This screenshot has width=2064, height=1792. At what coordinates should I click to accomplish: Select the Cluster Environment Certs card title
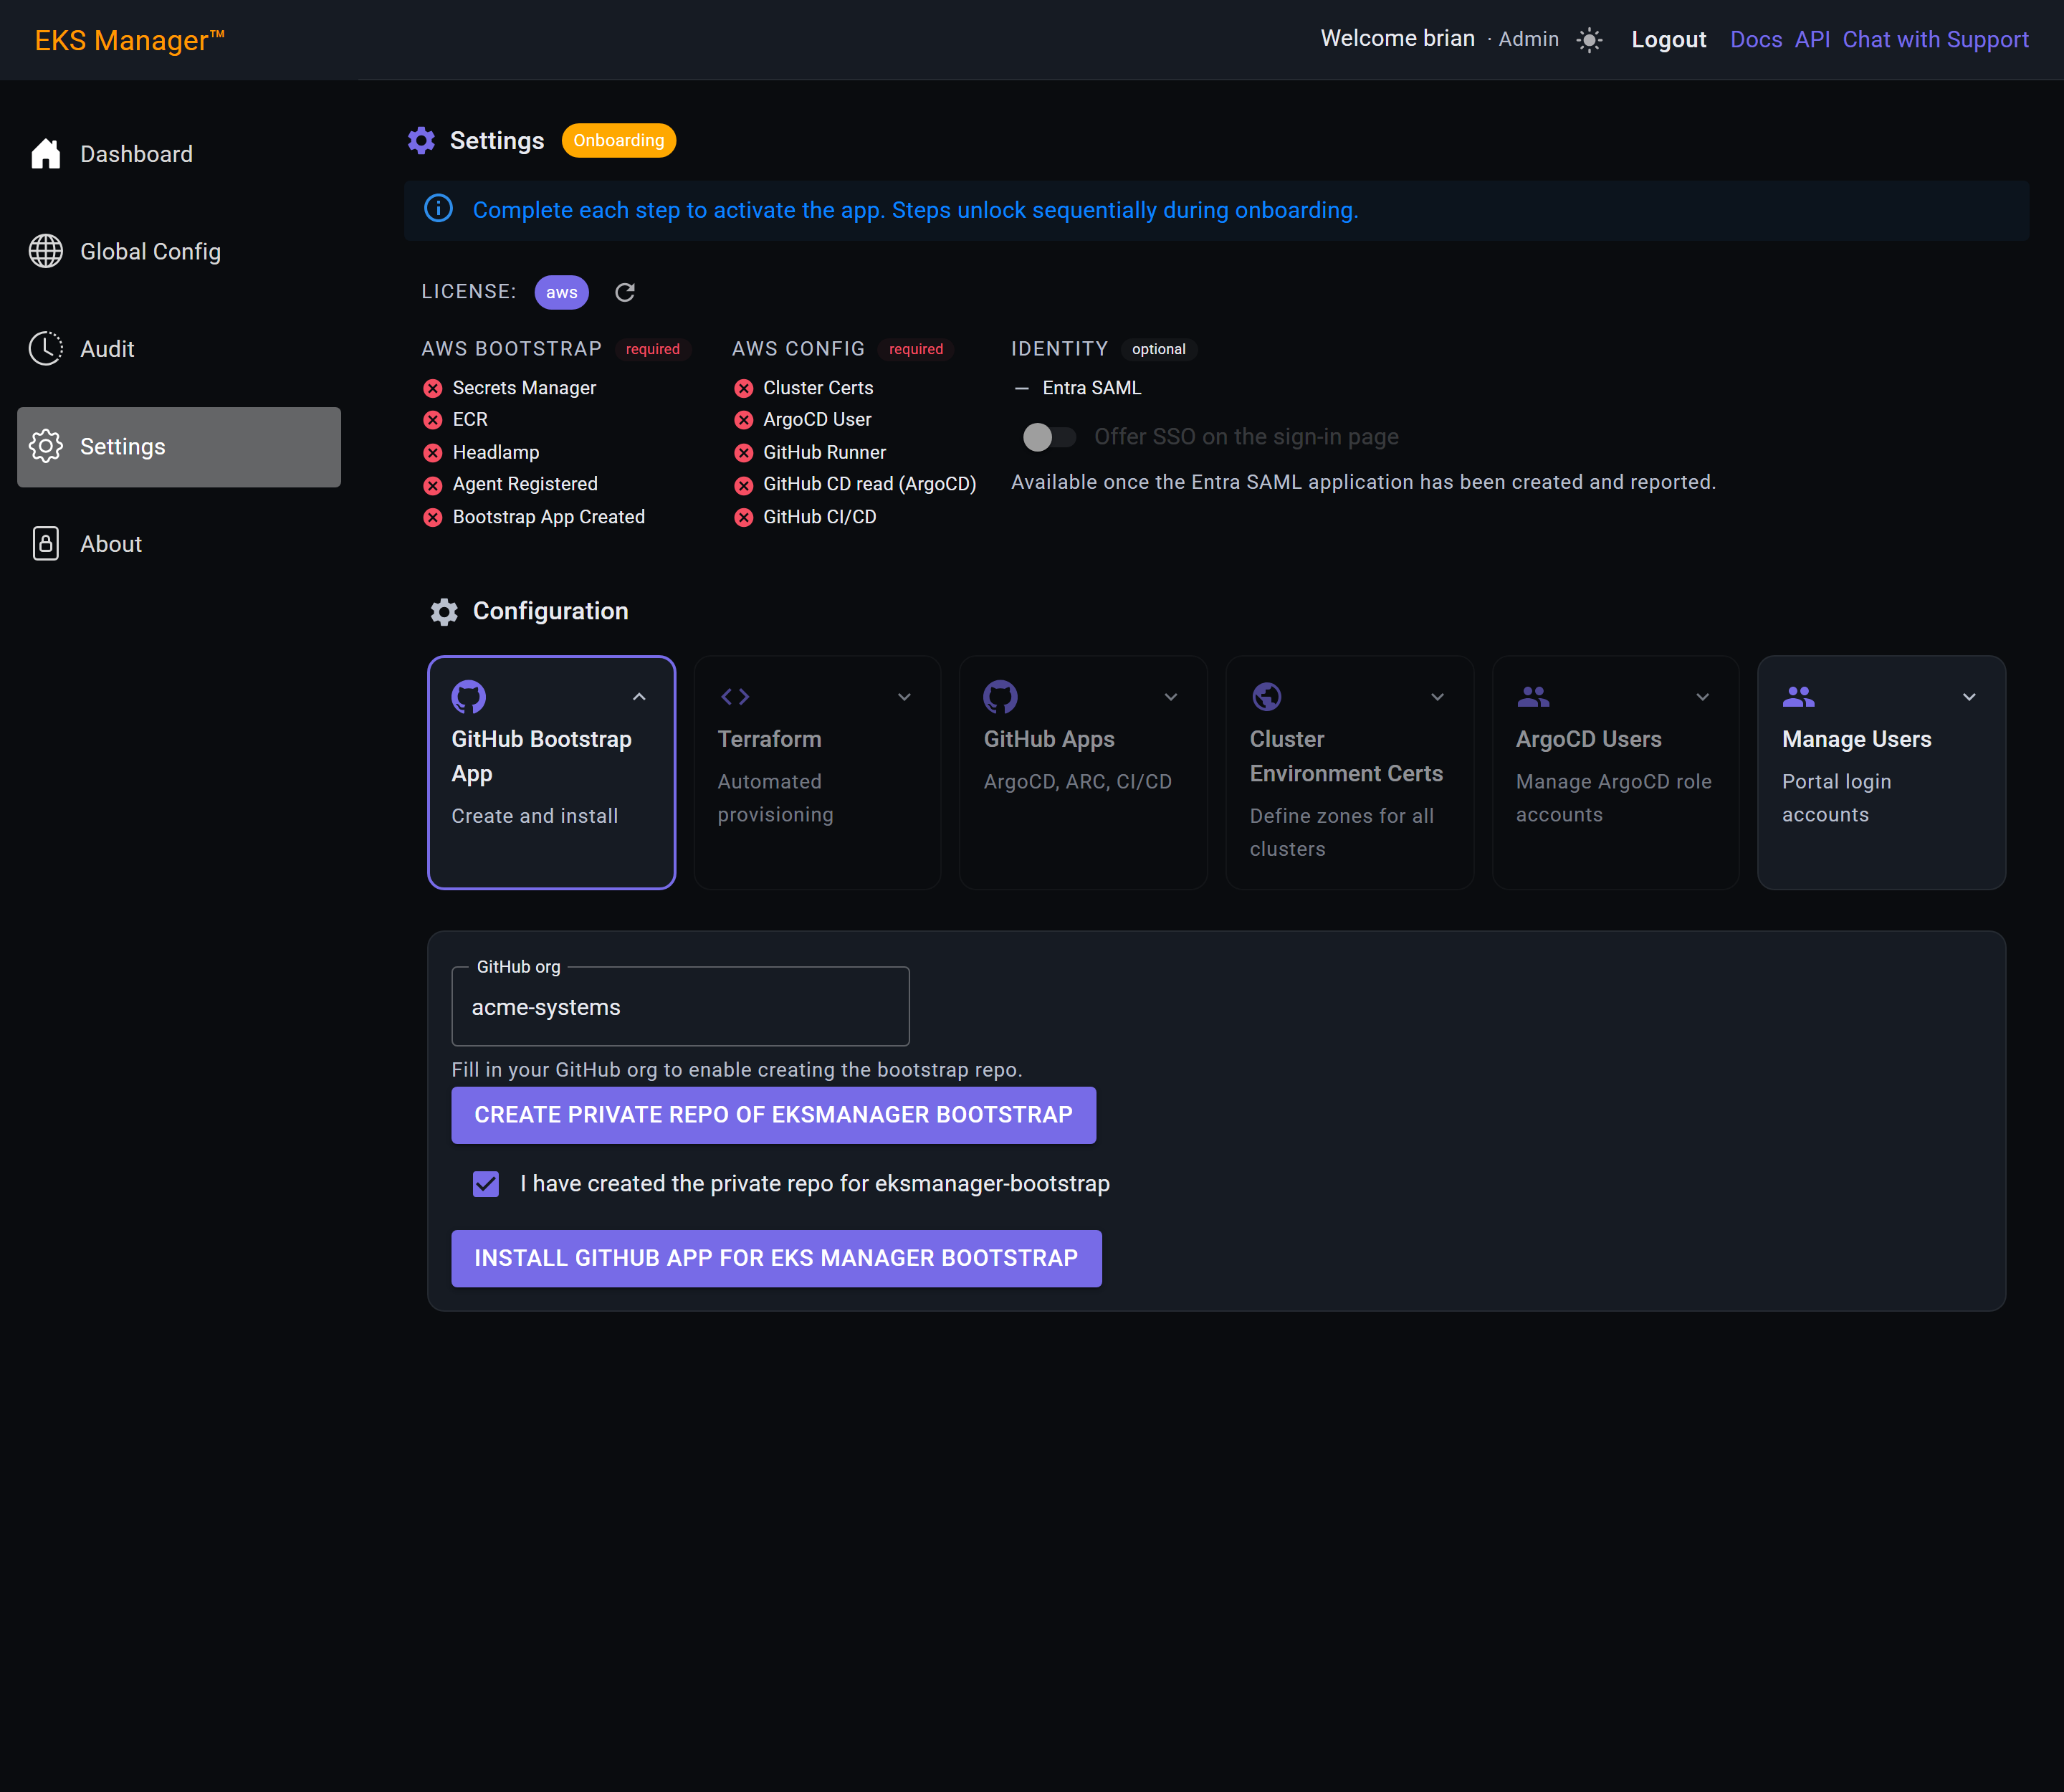click(x=1346, y=756)
